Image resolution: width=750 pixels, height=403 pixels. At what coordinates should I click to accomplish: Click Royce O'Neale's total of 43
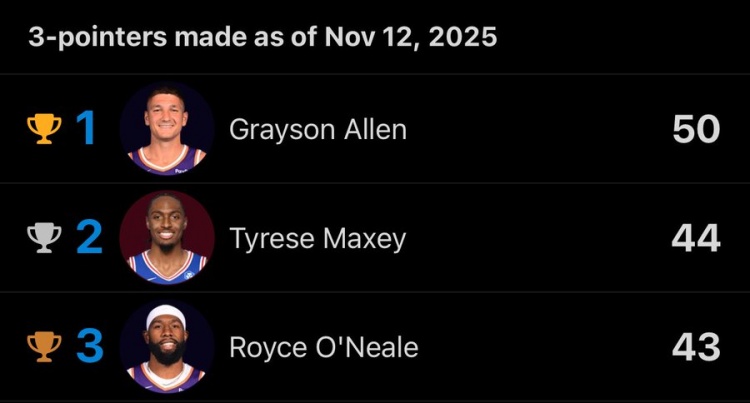(696, 347)
